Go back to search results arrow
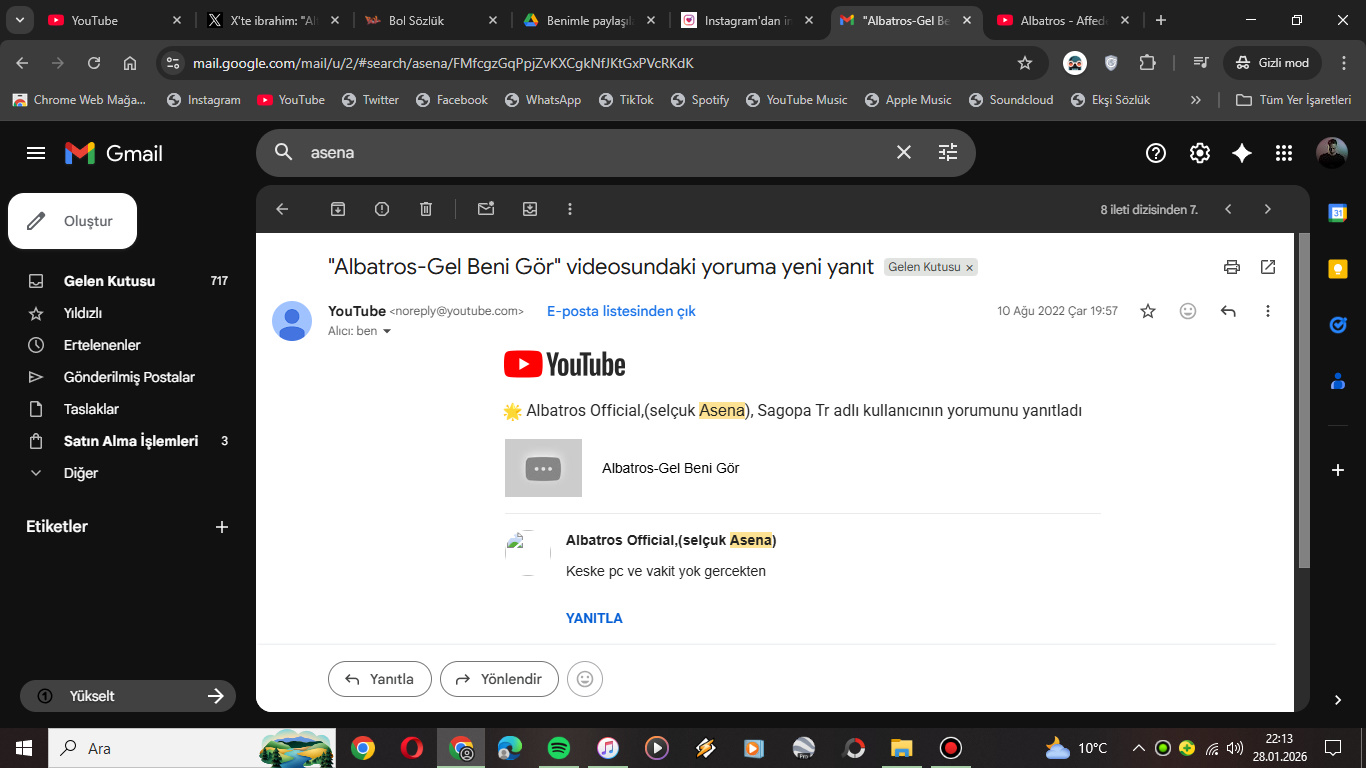This screenshot has width=1366, height=768. point(282,209)
